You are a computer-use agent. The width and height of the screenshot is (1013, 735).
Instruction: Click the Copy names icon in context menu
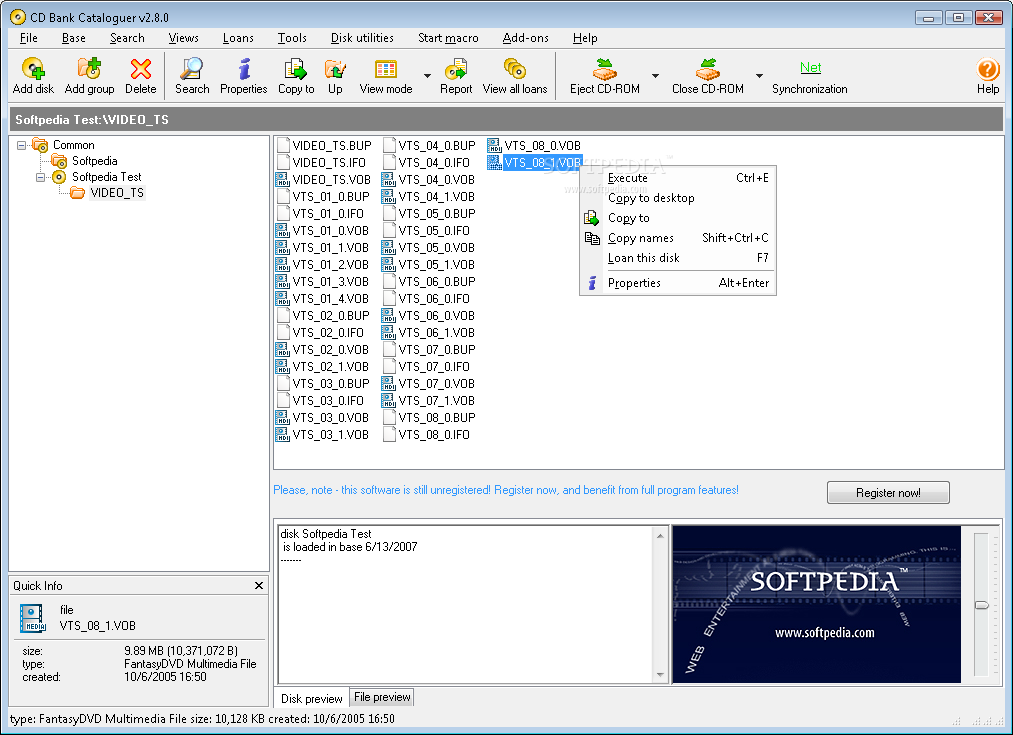pos(592,238)
